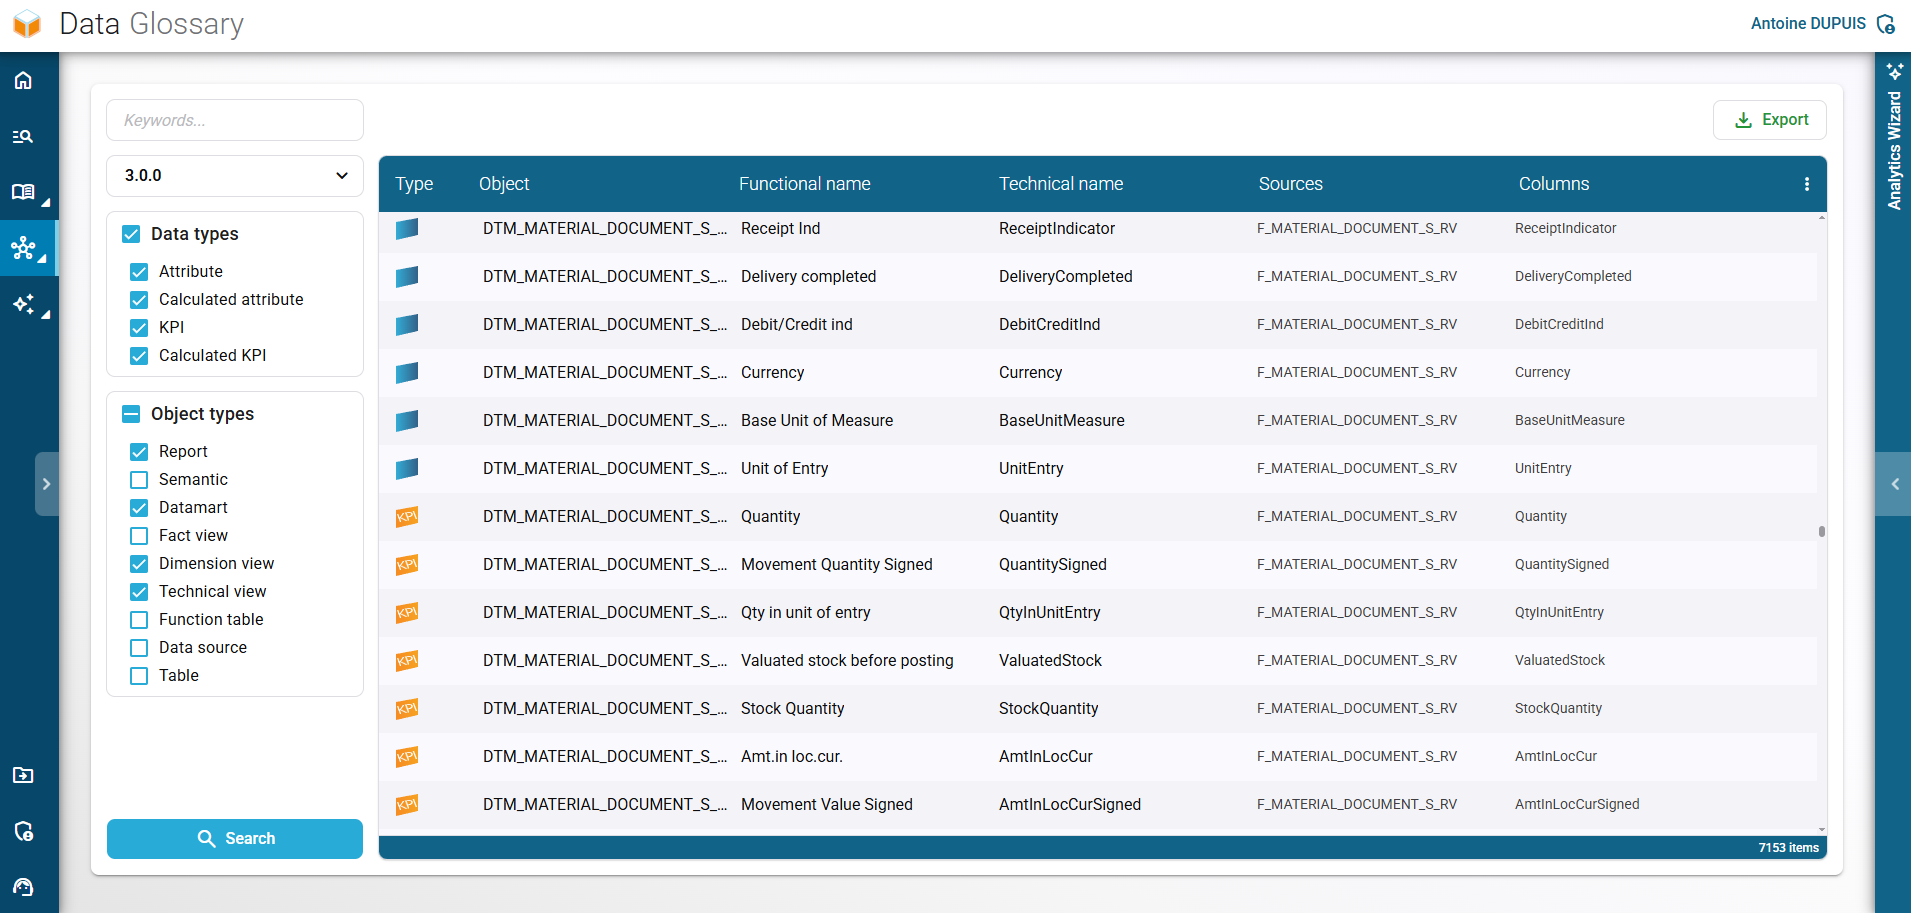The width and height of the screenshot is (1911, 913).
Task: Click the '7153 items' count in the footer
Action: point(1788,848)
